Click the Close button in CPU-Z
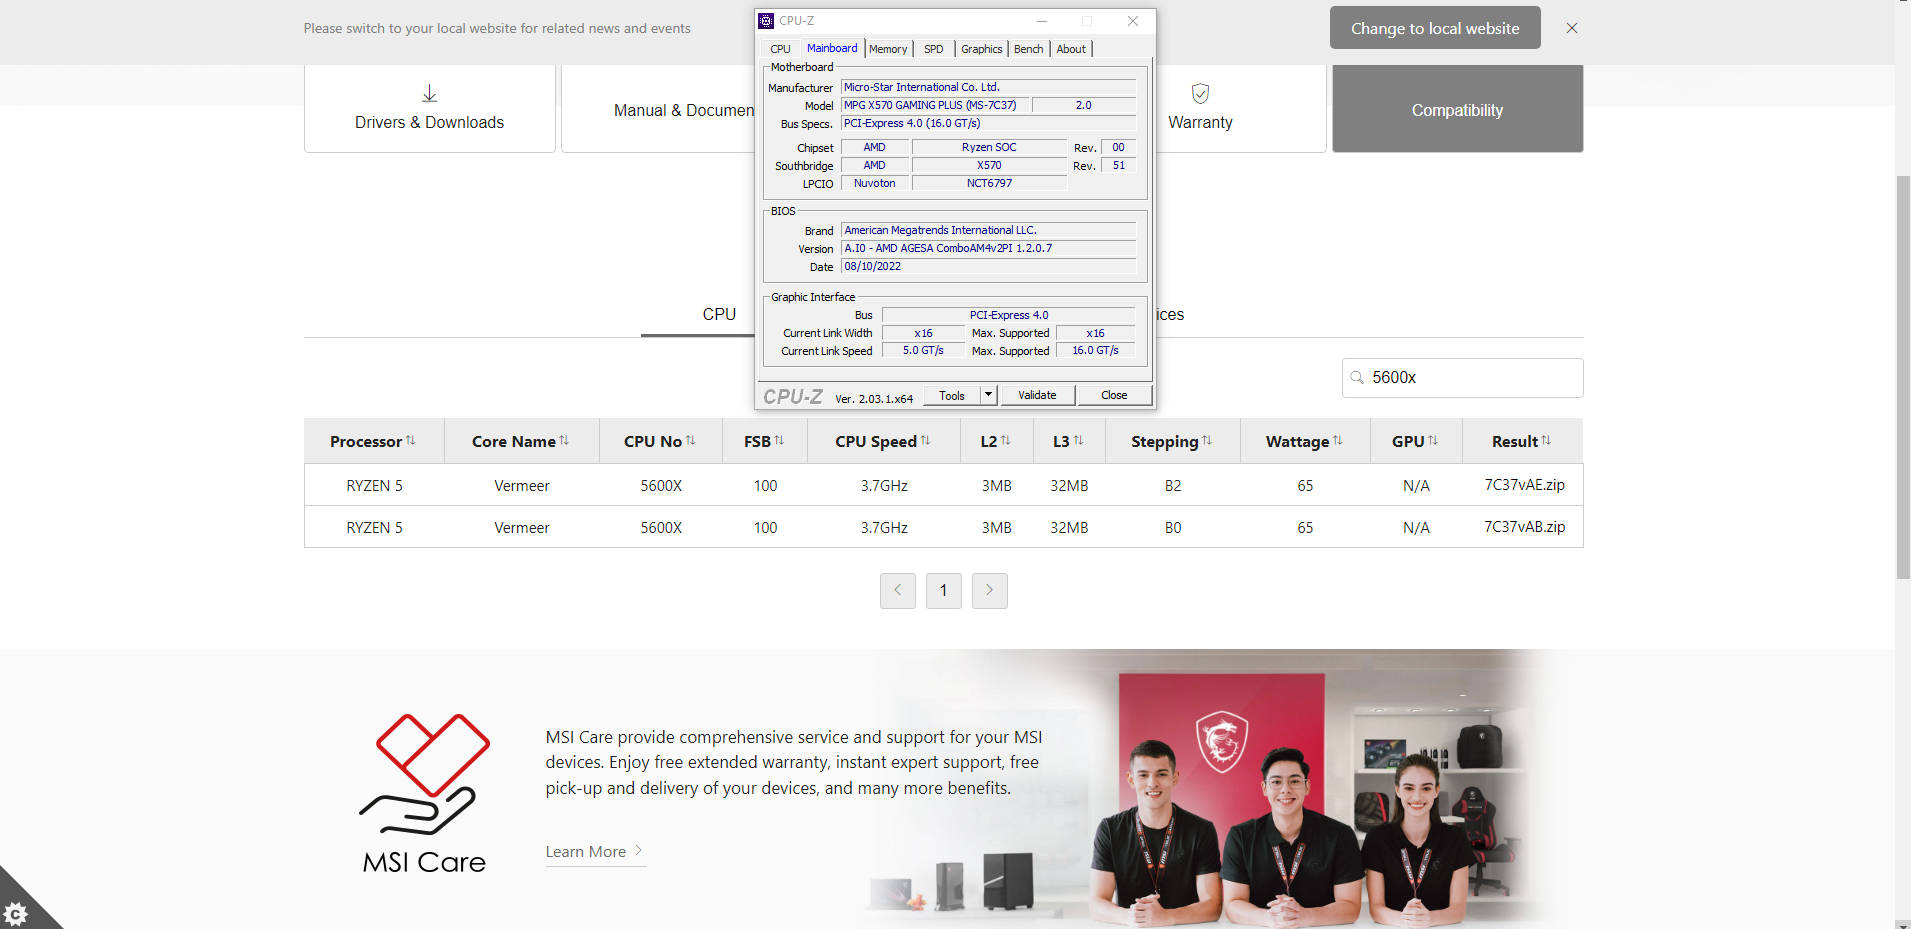Screen dimensions: 1911x929 [1114, 395]
